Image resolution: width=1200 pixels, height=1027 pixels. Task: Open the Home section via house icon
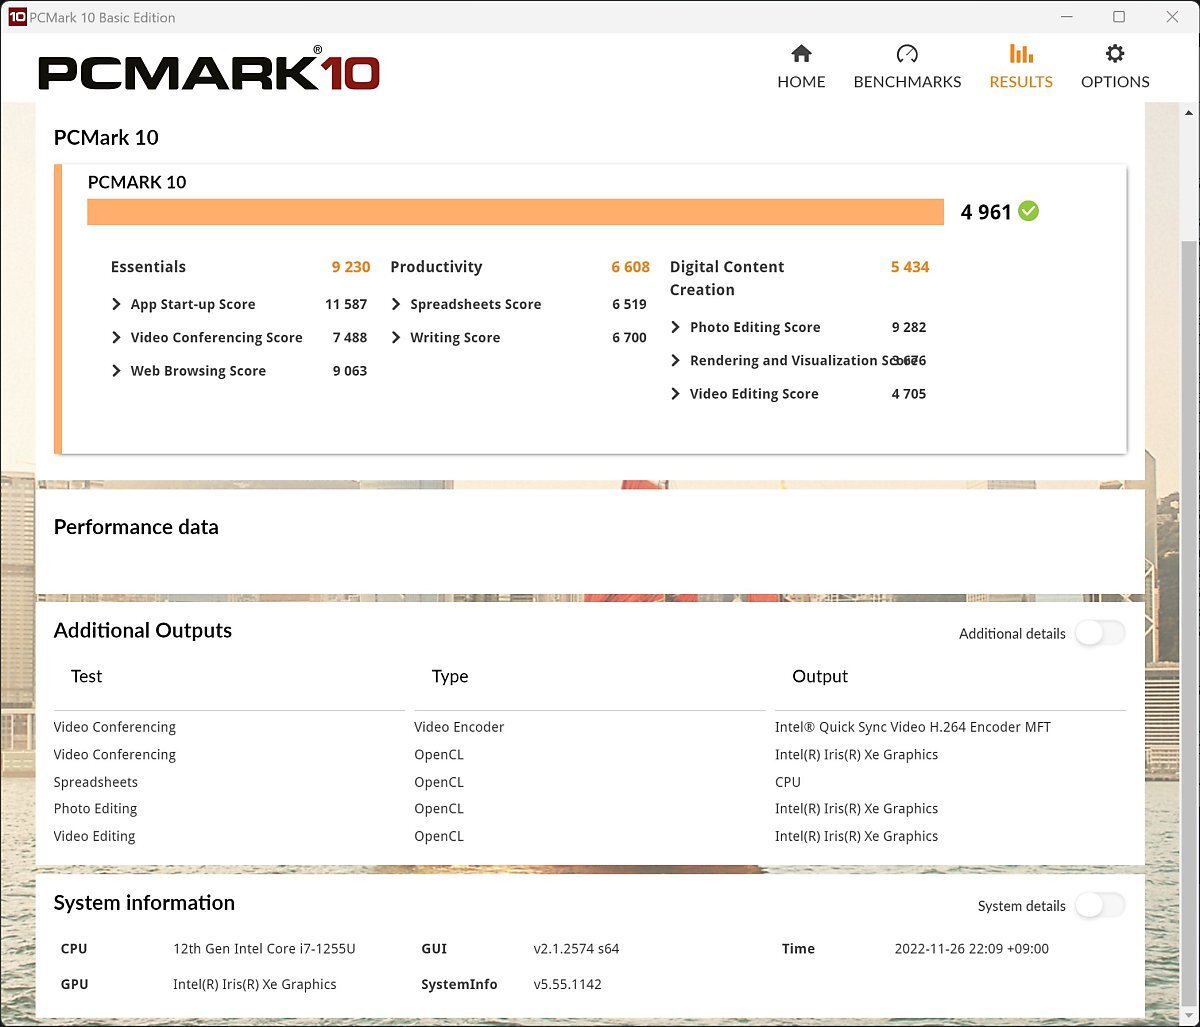pos(801,54)
